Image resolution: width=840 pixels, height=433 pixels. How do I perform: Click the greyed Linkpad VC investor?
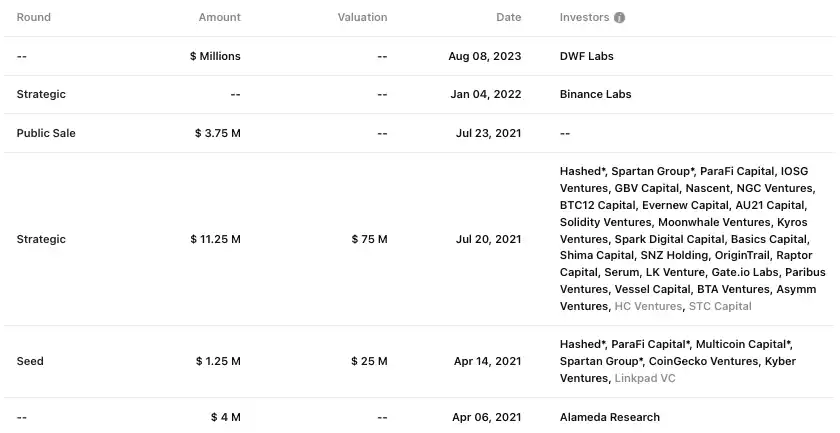point(645,378)
